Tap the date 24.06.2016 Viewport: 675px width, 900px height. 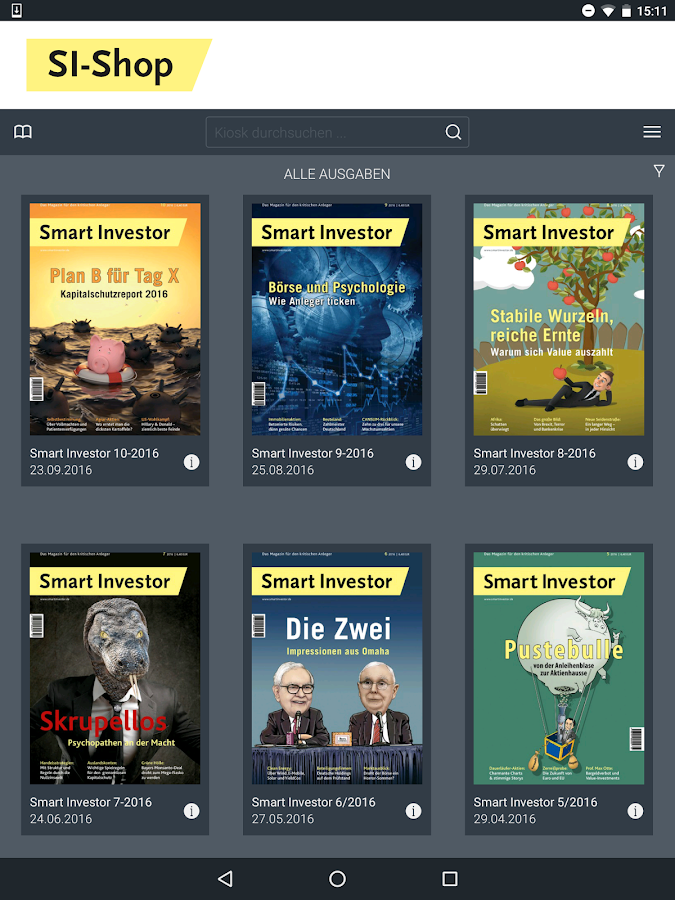tap(61, 819)
